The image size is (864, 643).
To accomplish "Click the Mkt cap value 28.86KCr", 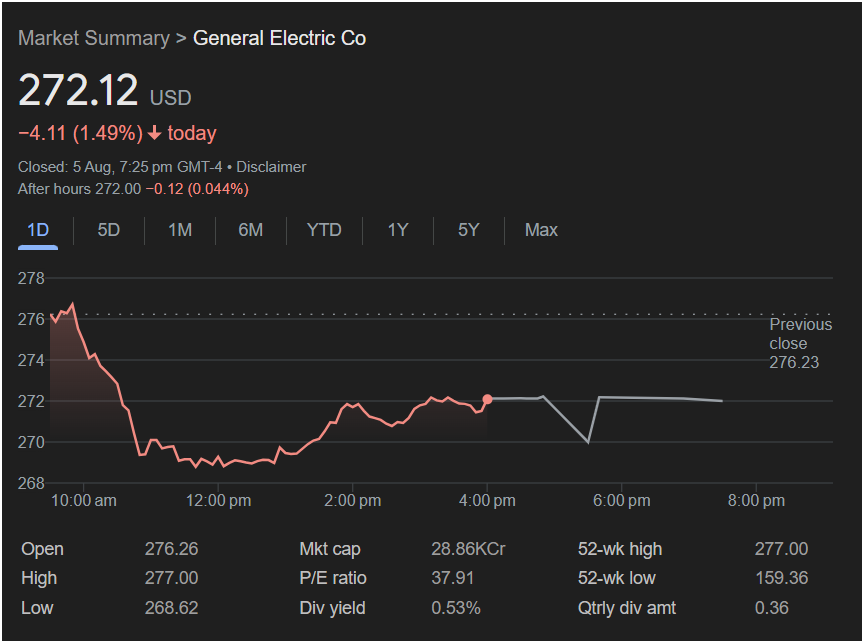I will click(468, 549).
